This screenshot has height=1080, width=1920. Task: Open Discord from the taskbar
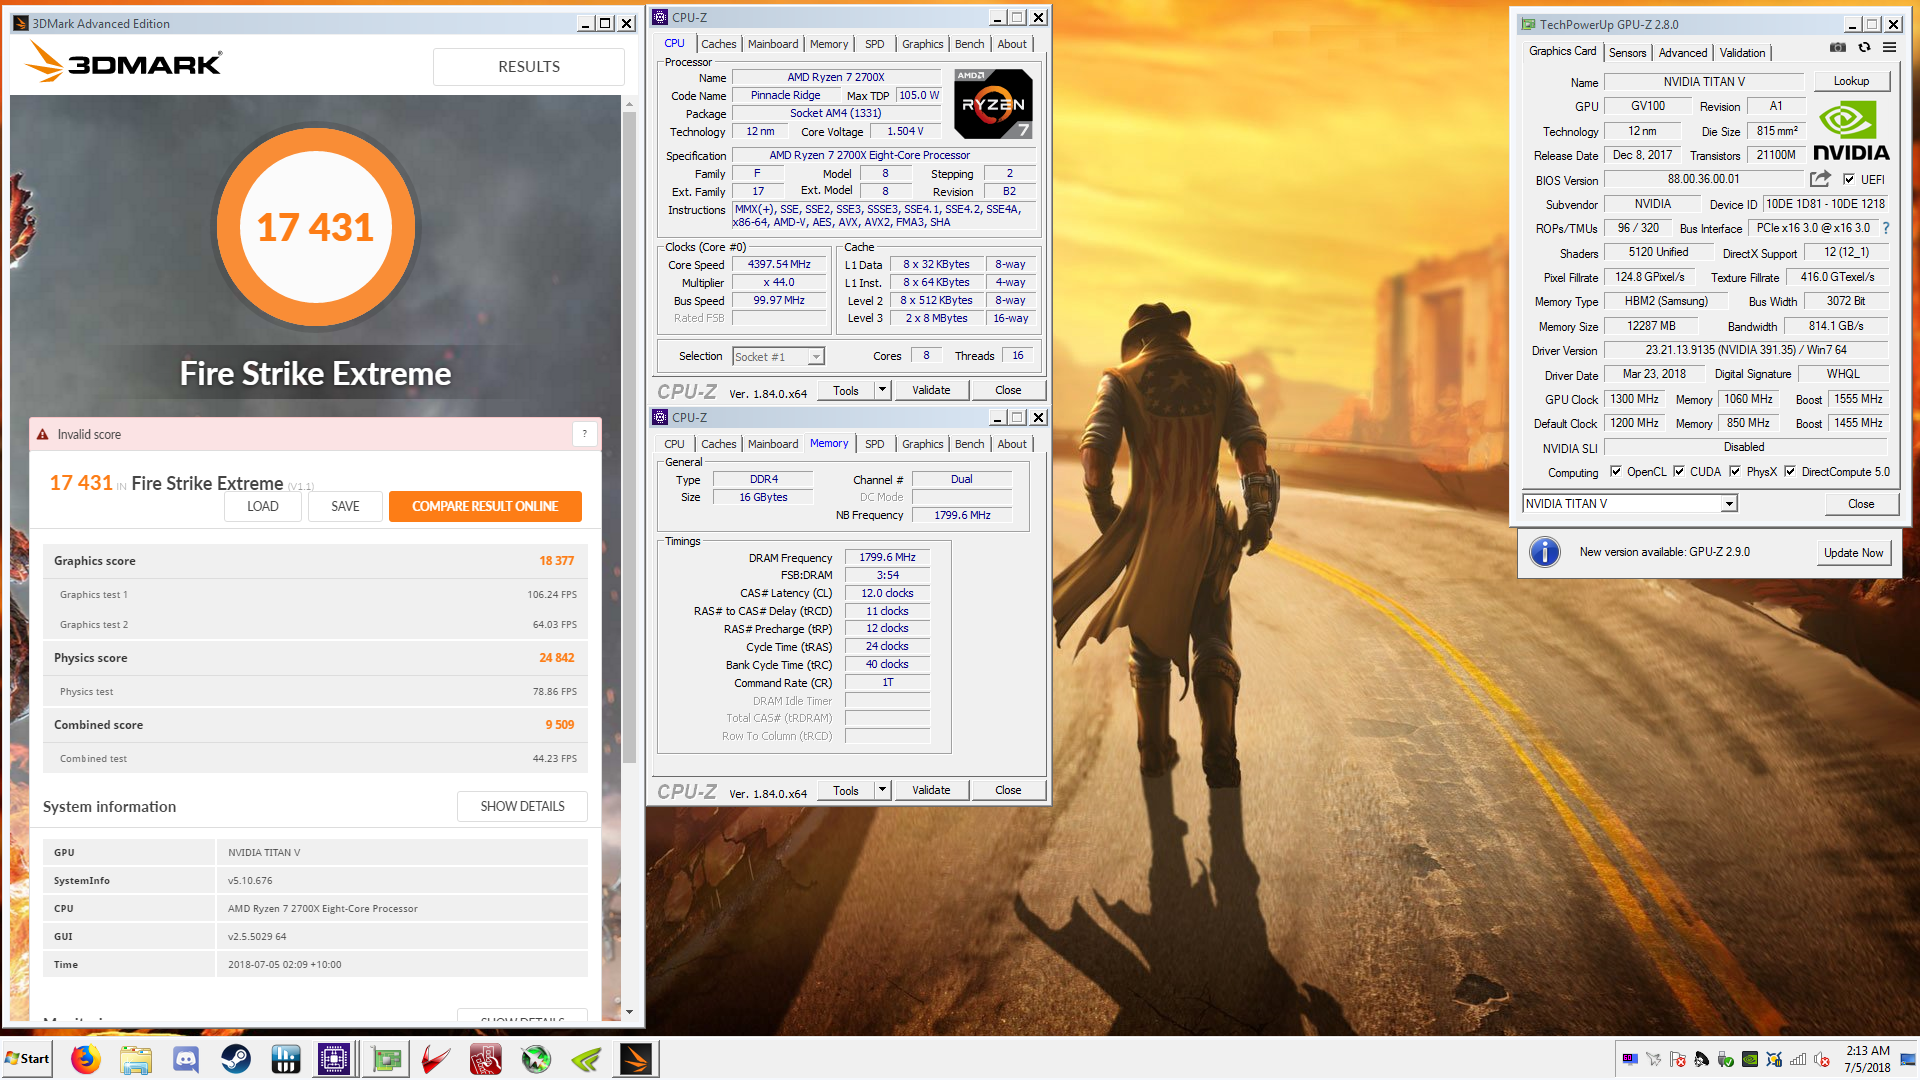click(x=186, y=1059)
